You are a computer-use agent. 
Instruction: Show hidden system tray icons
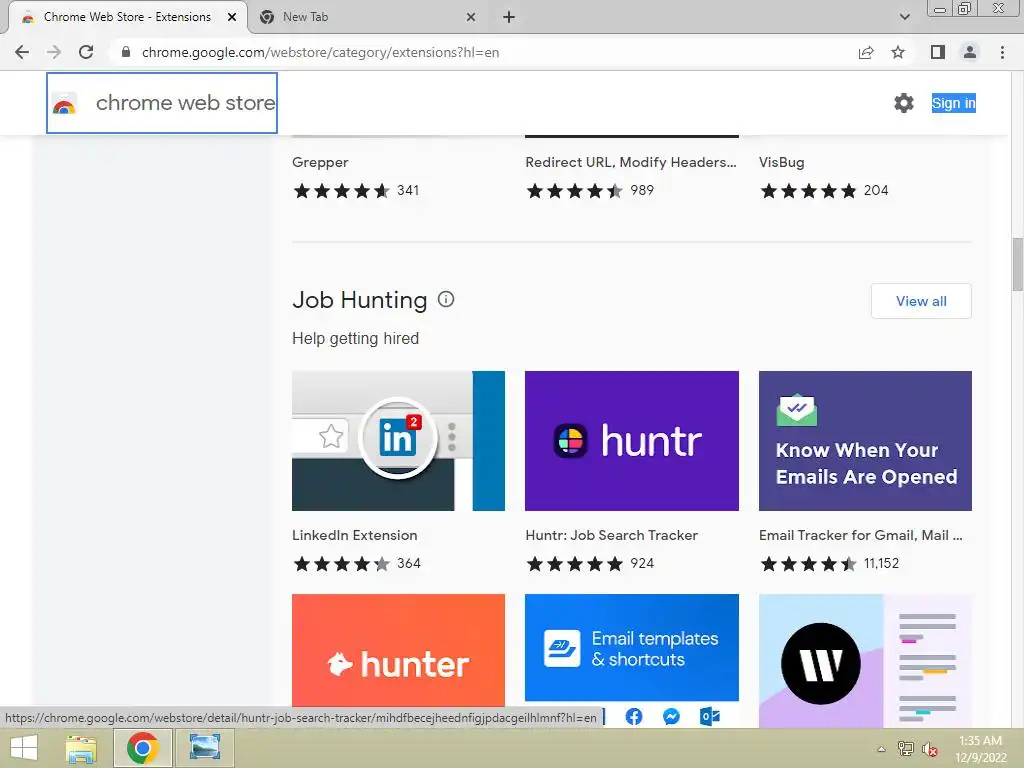[881, 748]
